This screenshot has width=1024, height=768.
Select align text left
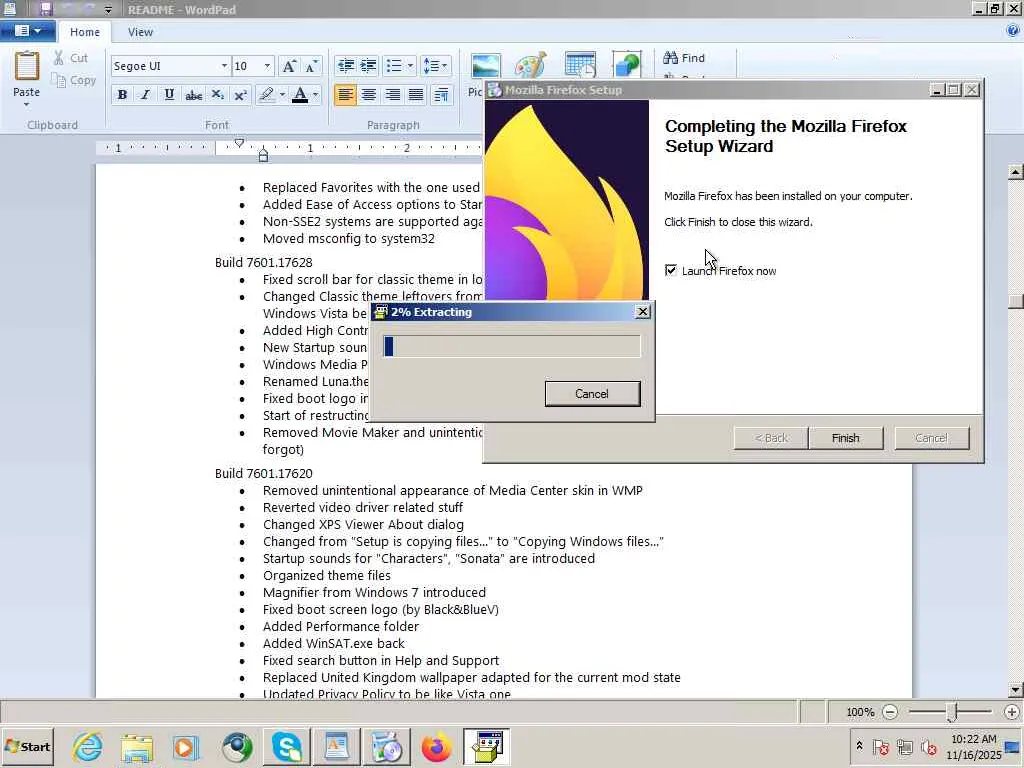click(345, 95)
